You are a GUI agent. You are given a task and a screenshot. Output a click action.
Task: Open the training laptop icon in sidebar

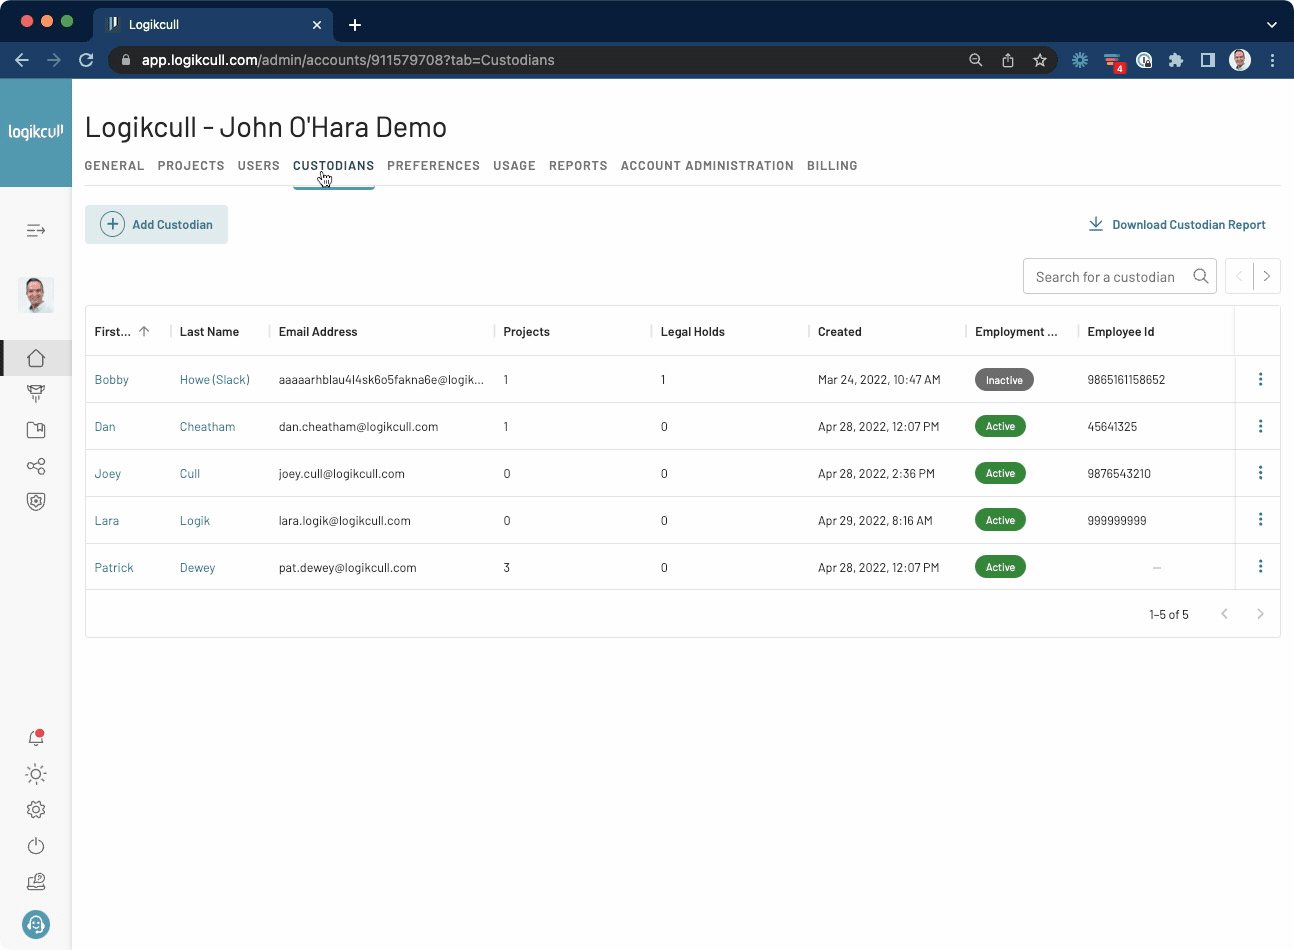(36, 882)
